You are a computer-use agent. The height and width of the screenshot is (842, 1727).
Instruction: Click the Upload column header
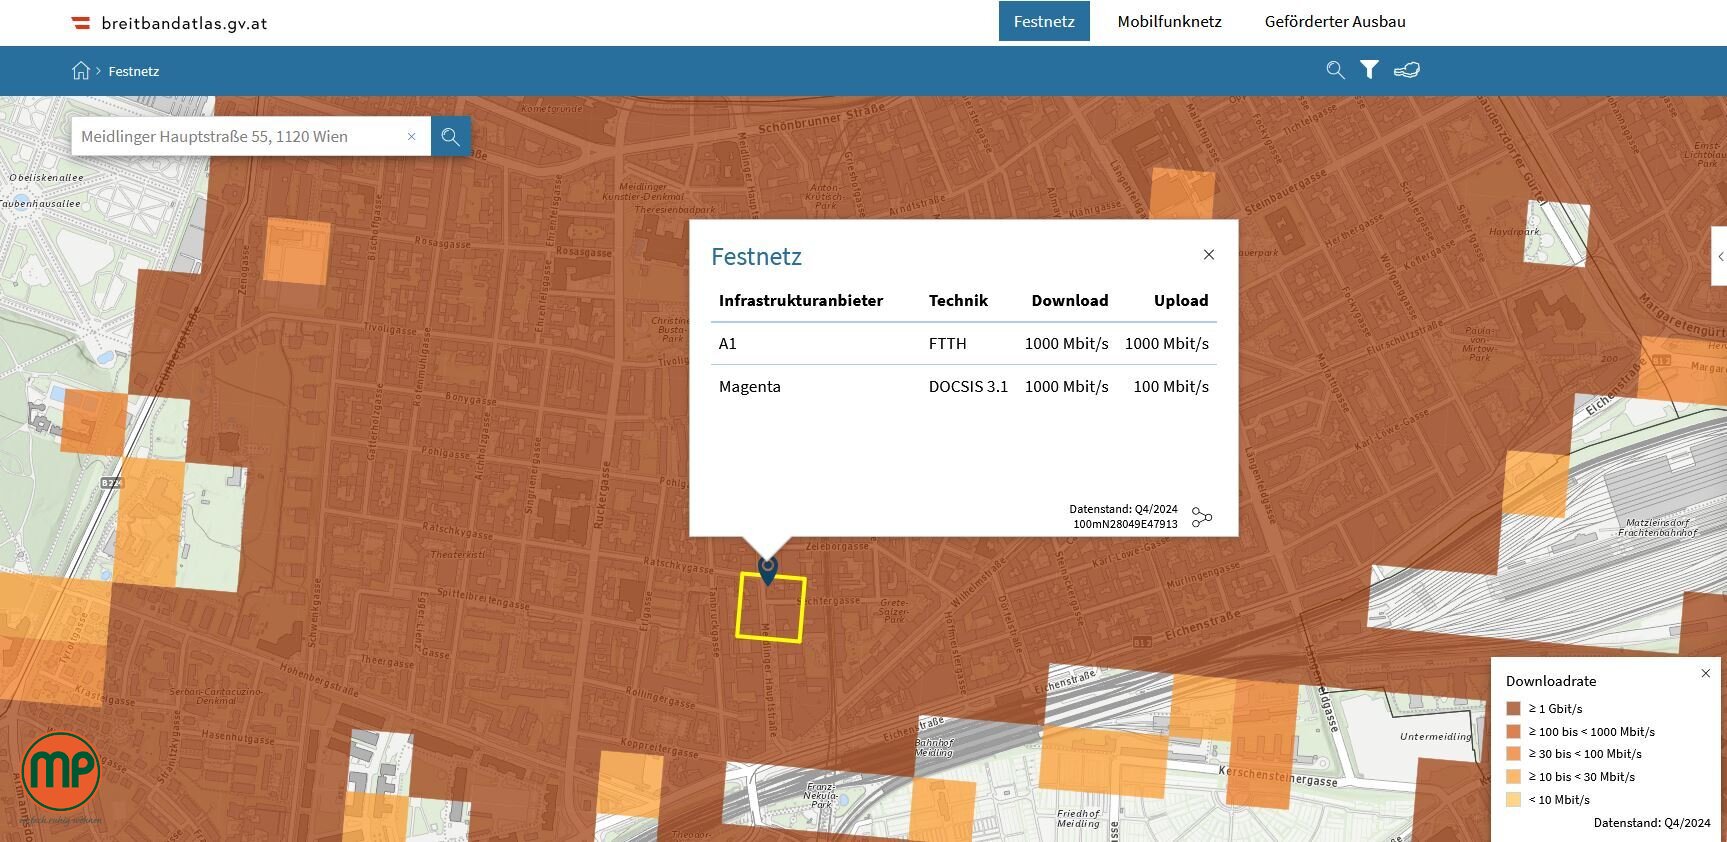[x=1181, y=300]
